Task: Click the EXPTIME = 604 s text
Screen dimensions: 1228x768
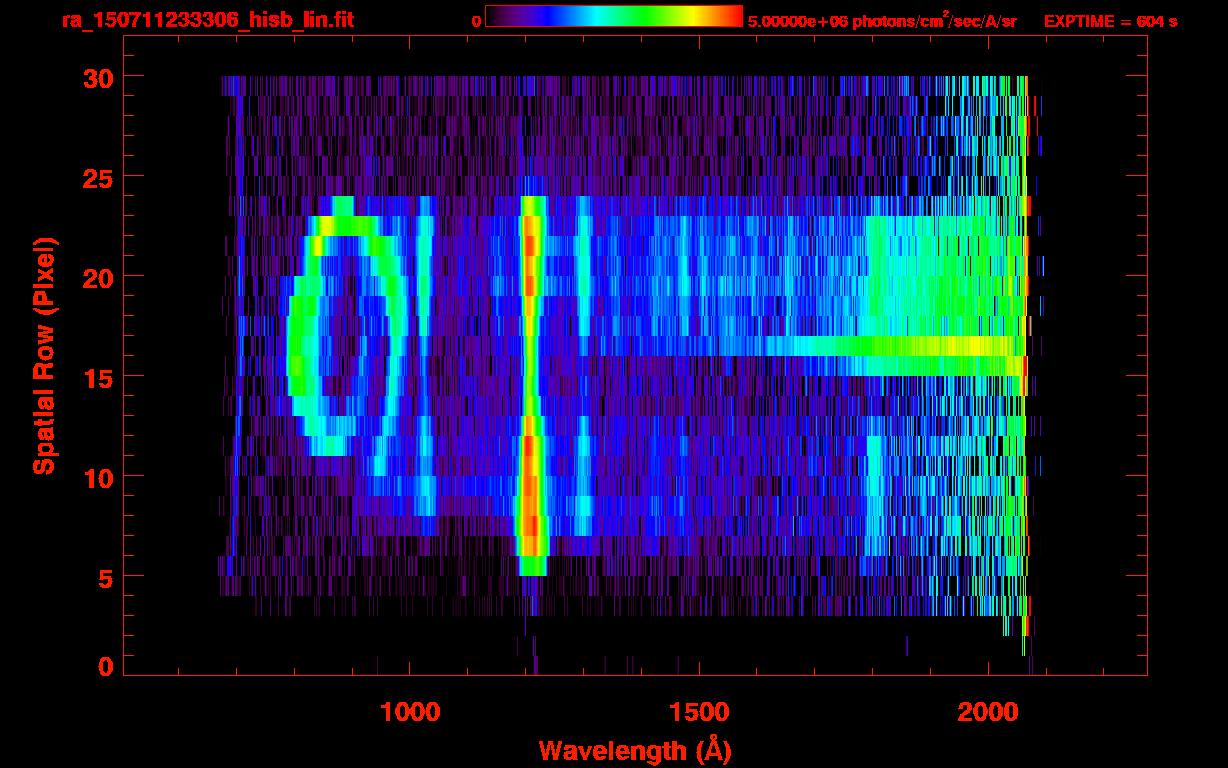Action: coord(1110,21)
